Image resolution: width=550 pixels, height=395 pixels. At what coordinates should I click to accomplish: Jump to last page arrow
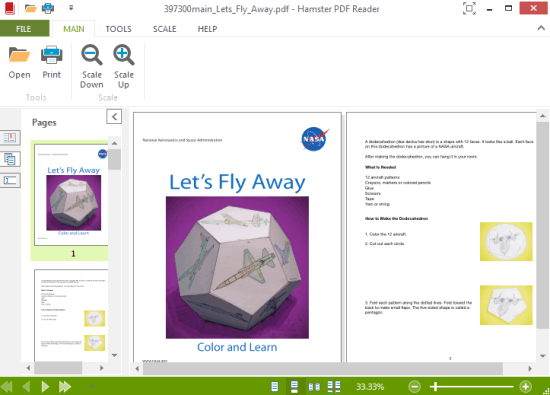[65, 387]
